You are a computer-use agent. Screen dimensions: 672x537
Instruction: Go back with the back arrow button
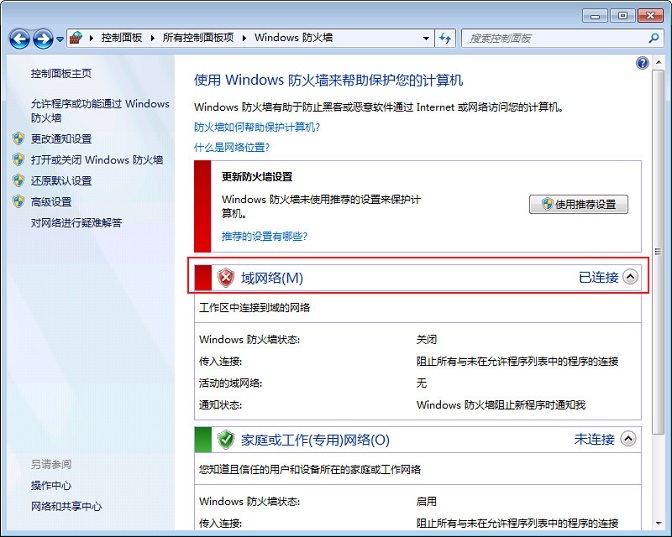[20, 39]
